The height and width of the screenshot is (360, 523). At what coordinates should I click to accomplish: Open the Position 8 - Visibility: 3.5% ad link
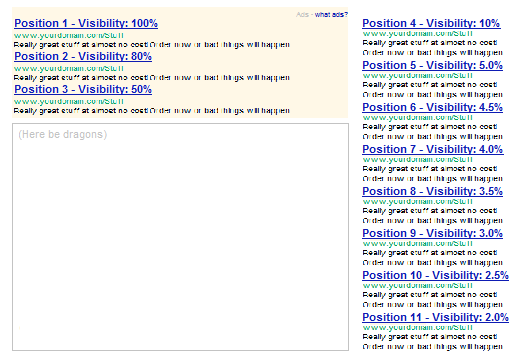(432, 192)
